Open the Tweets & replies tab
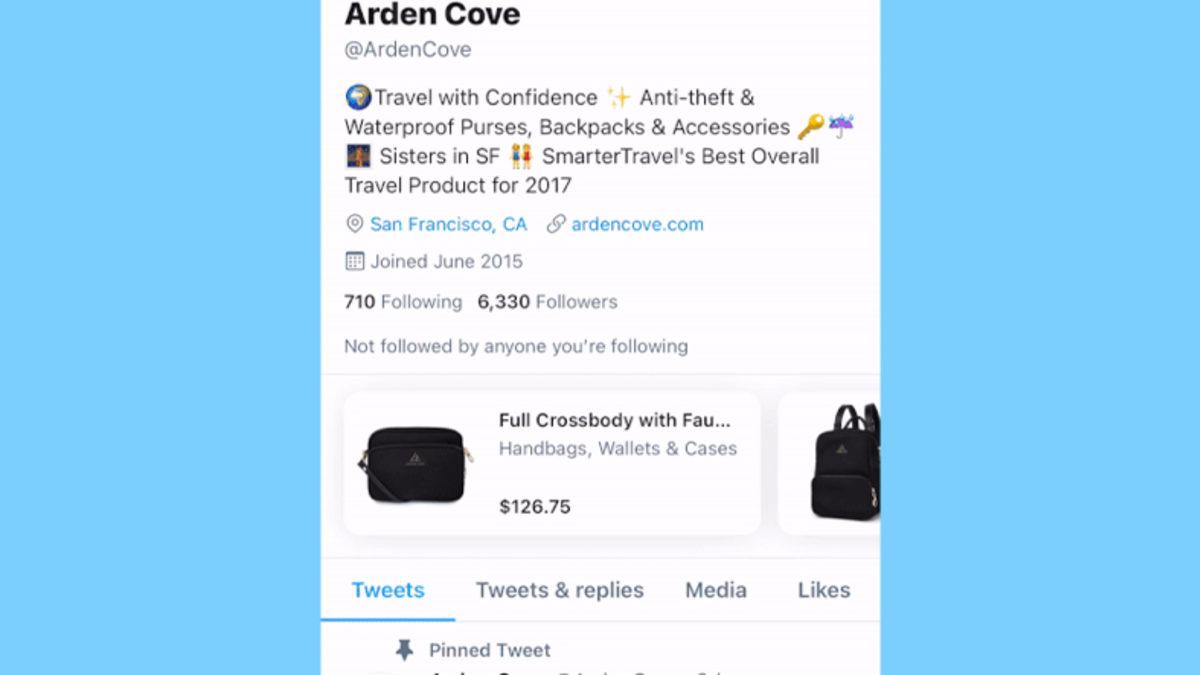 560,590
